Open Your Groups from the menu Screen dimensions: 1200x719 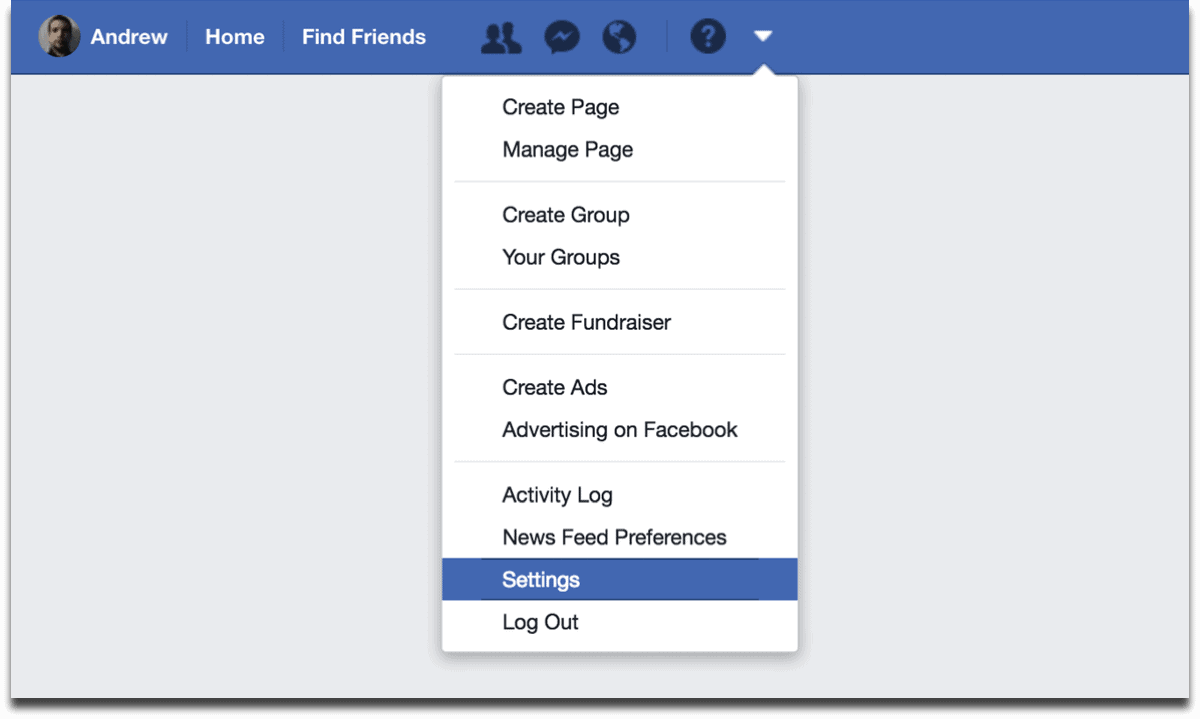click(x=560, y=257)
